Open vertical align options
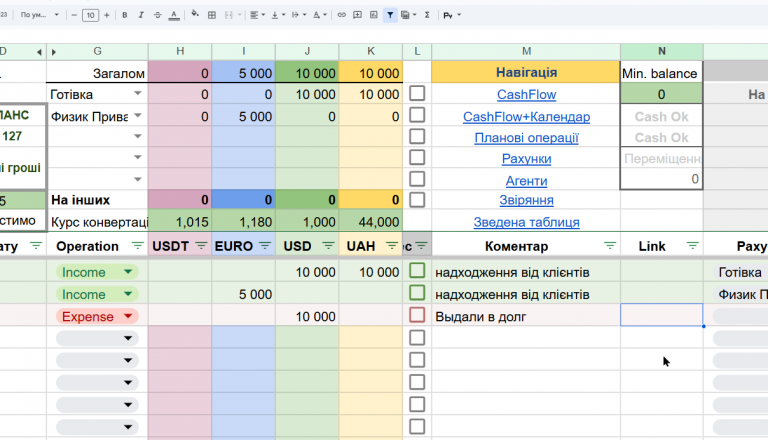 pyautogui.click(x=278, y=15)
